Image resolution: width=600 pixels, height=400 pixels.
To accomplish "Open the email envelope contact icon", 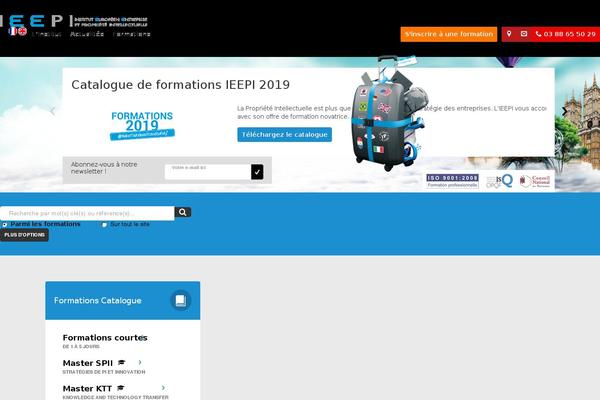I will [524, 34].
